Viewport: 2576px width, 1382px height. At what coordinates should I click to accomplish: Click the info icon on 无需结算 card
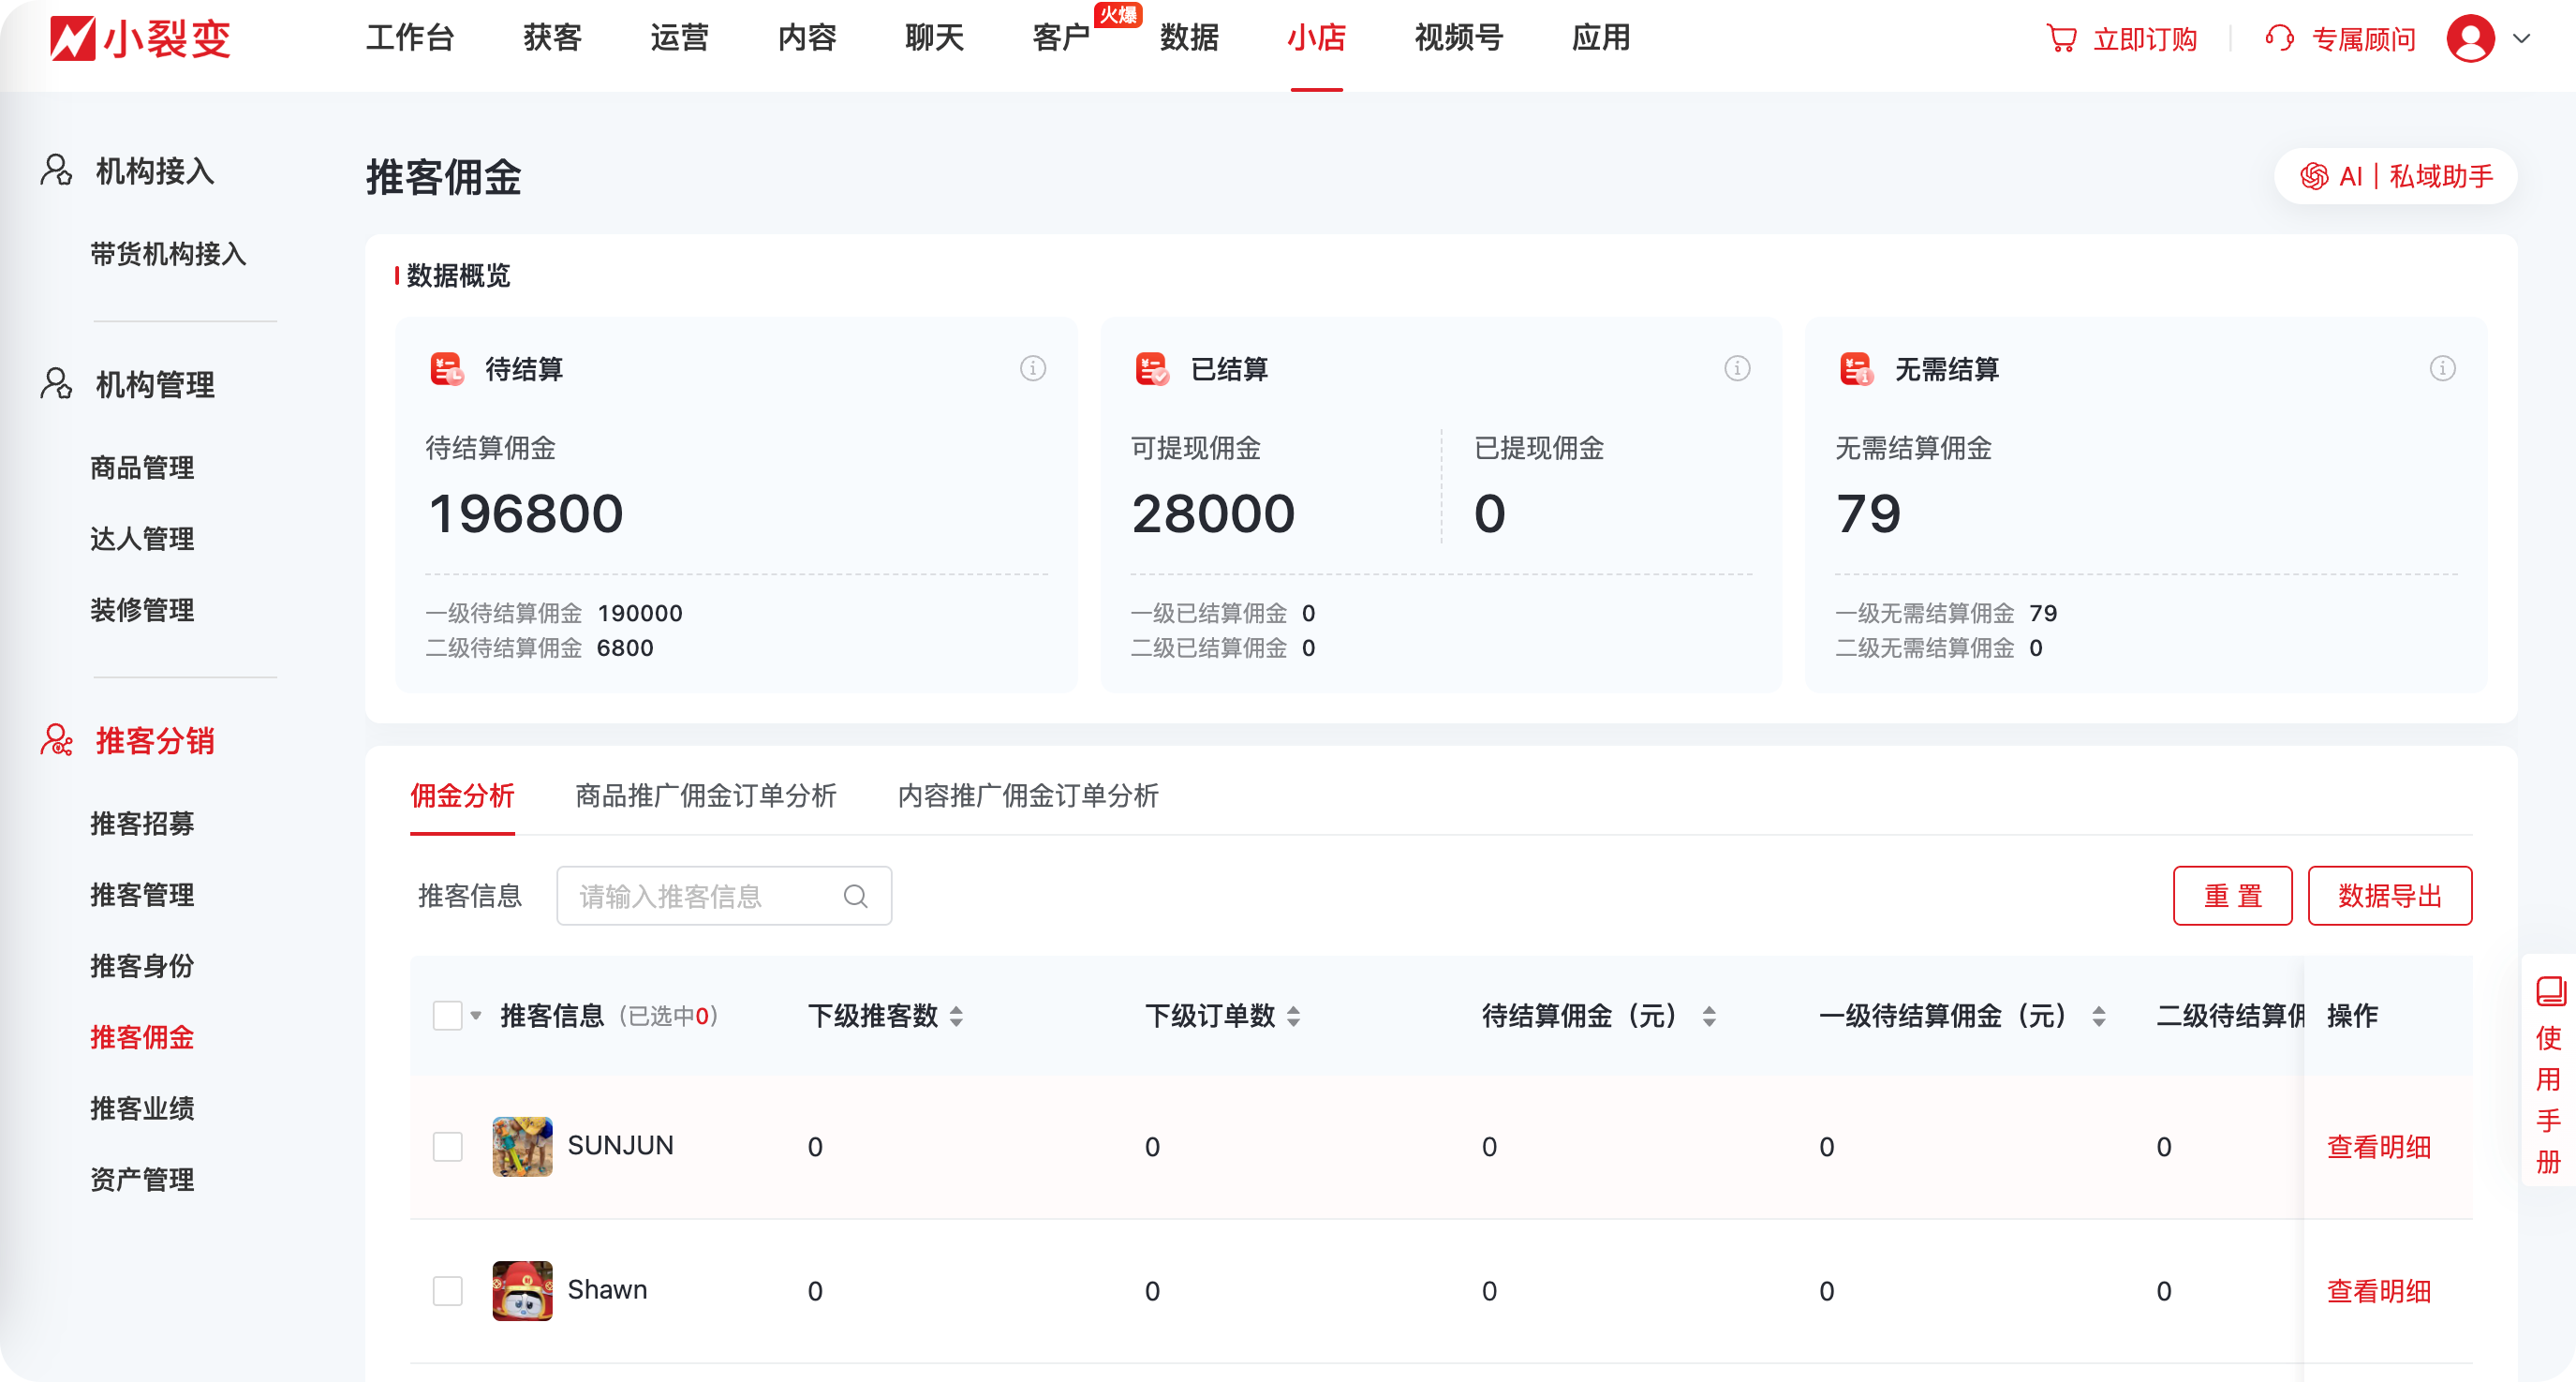tap(2442, 369)
